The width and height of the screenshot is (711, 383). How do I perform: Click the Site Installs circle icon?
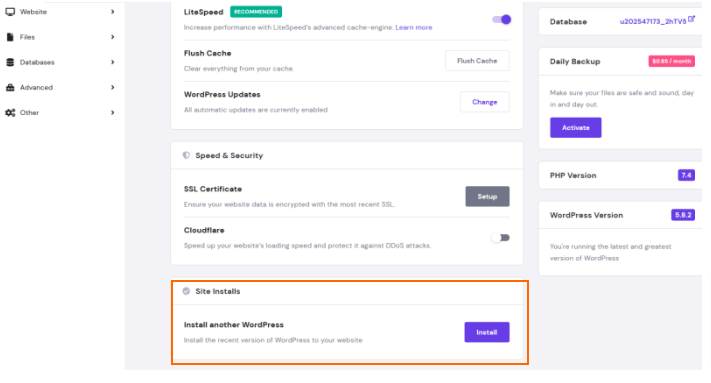tap(186, 291)
